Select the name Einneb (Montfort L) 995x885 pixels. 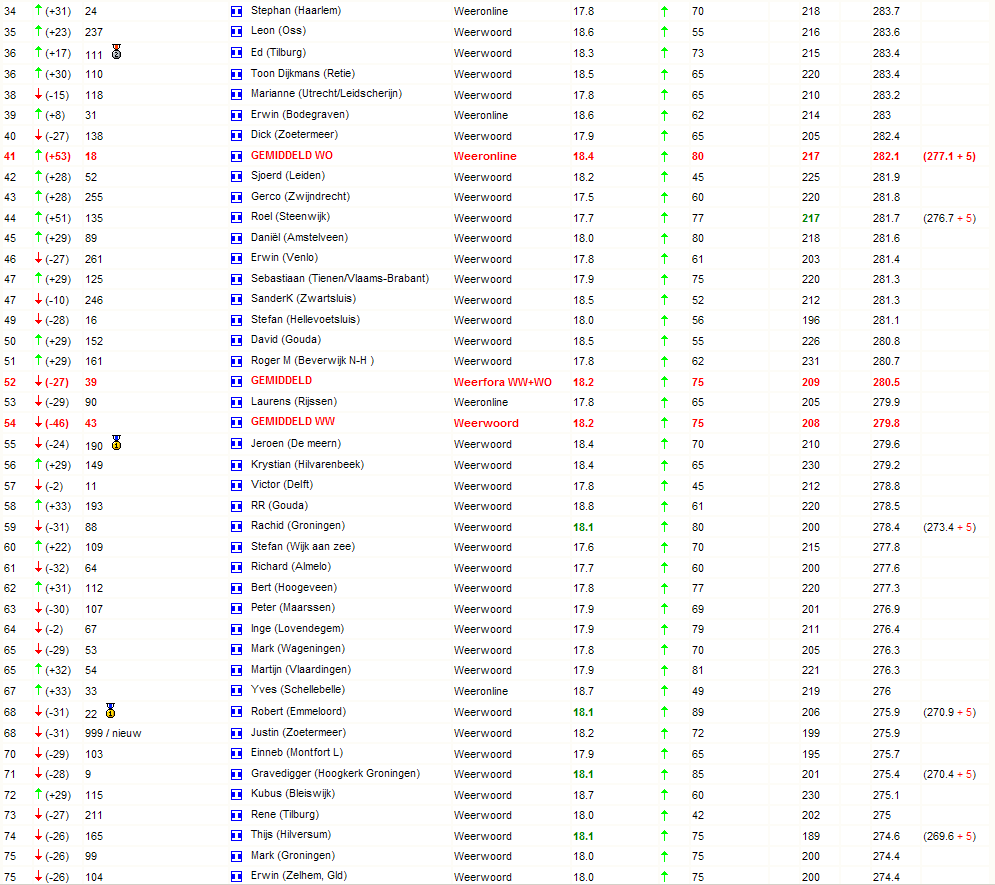pos(296,752)
